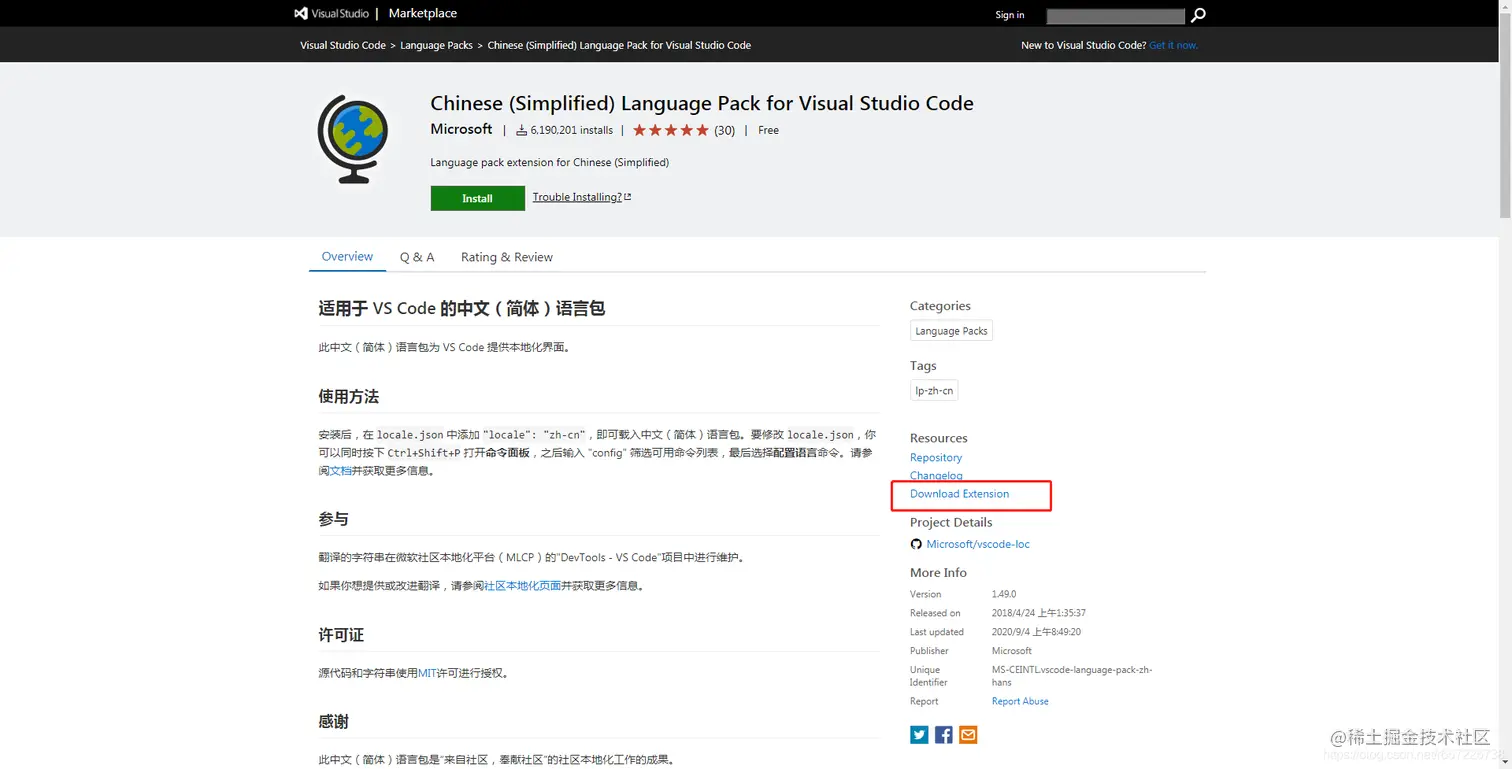This screenshot has width=1512, height=769.
Task: Click the Marketplace header link
Action: pyautogui.click(x=423, y=14)
